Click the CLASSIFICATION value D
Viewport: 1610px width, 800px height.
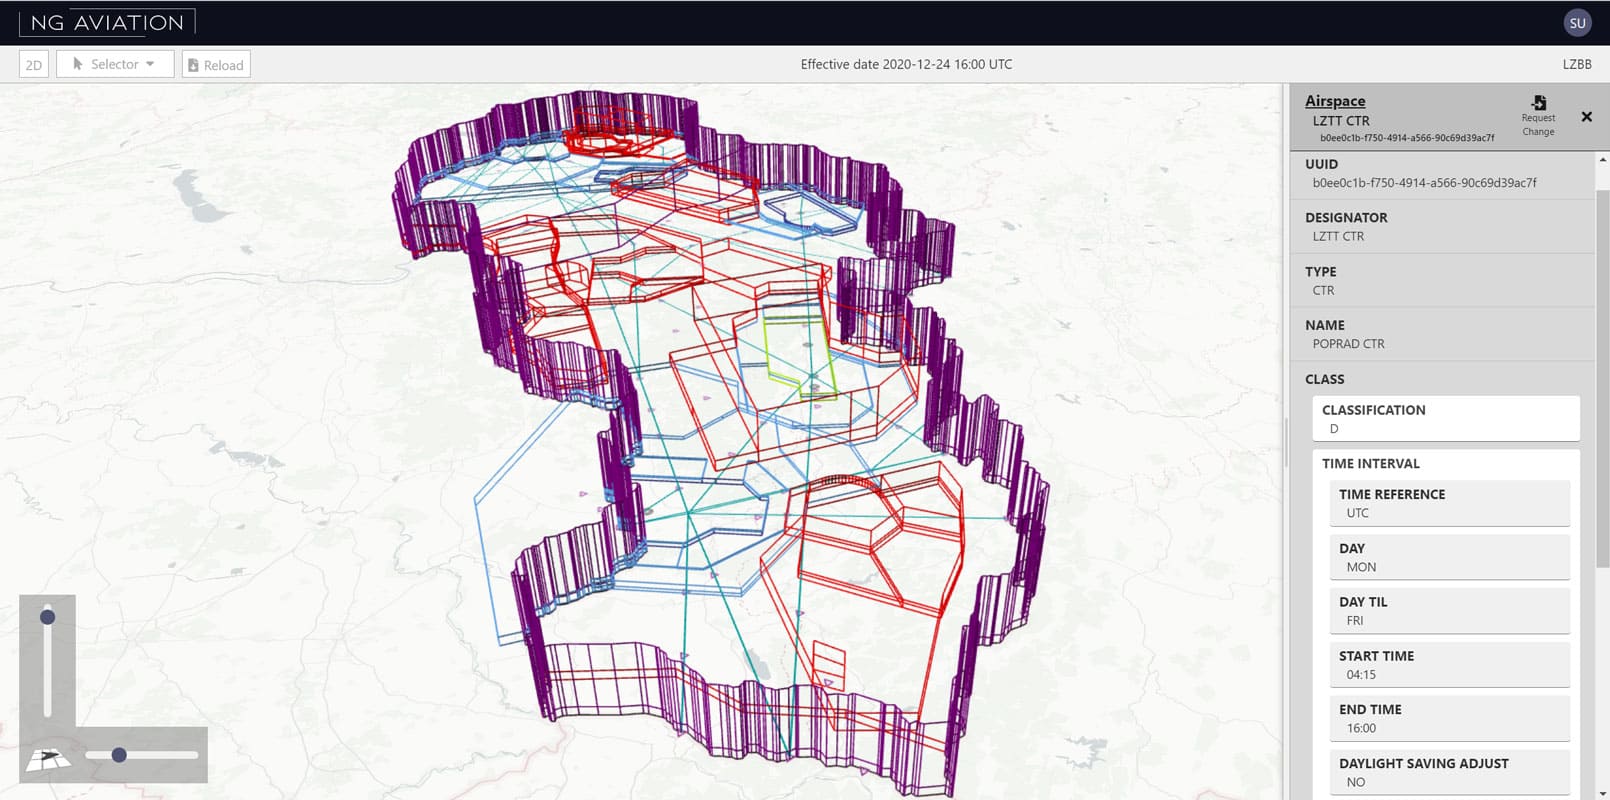(x=1334, y=429)
